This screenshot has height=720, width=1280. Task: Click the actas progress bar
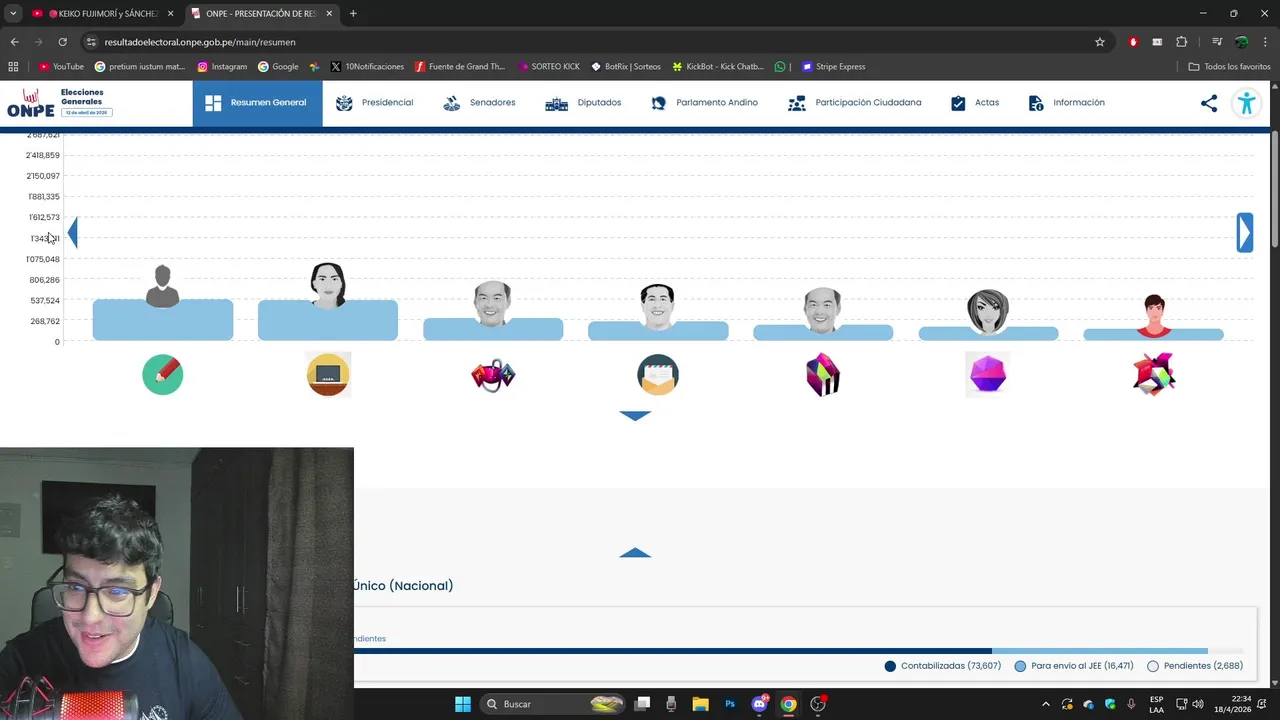coord(798,651)
